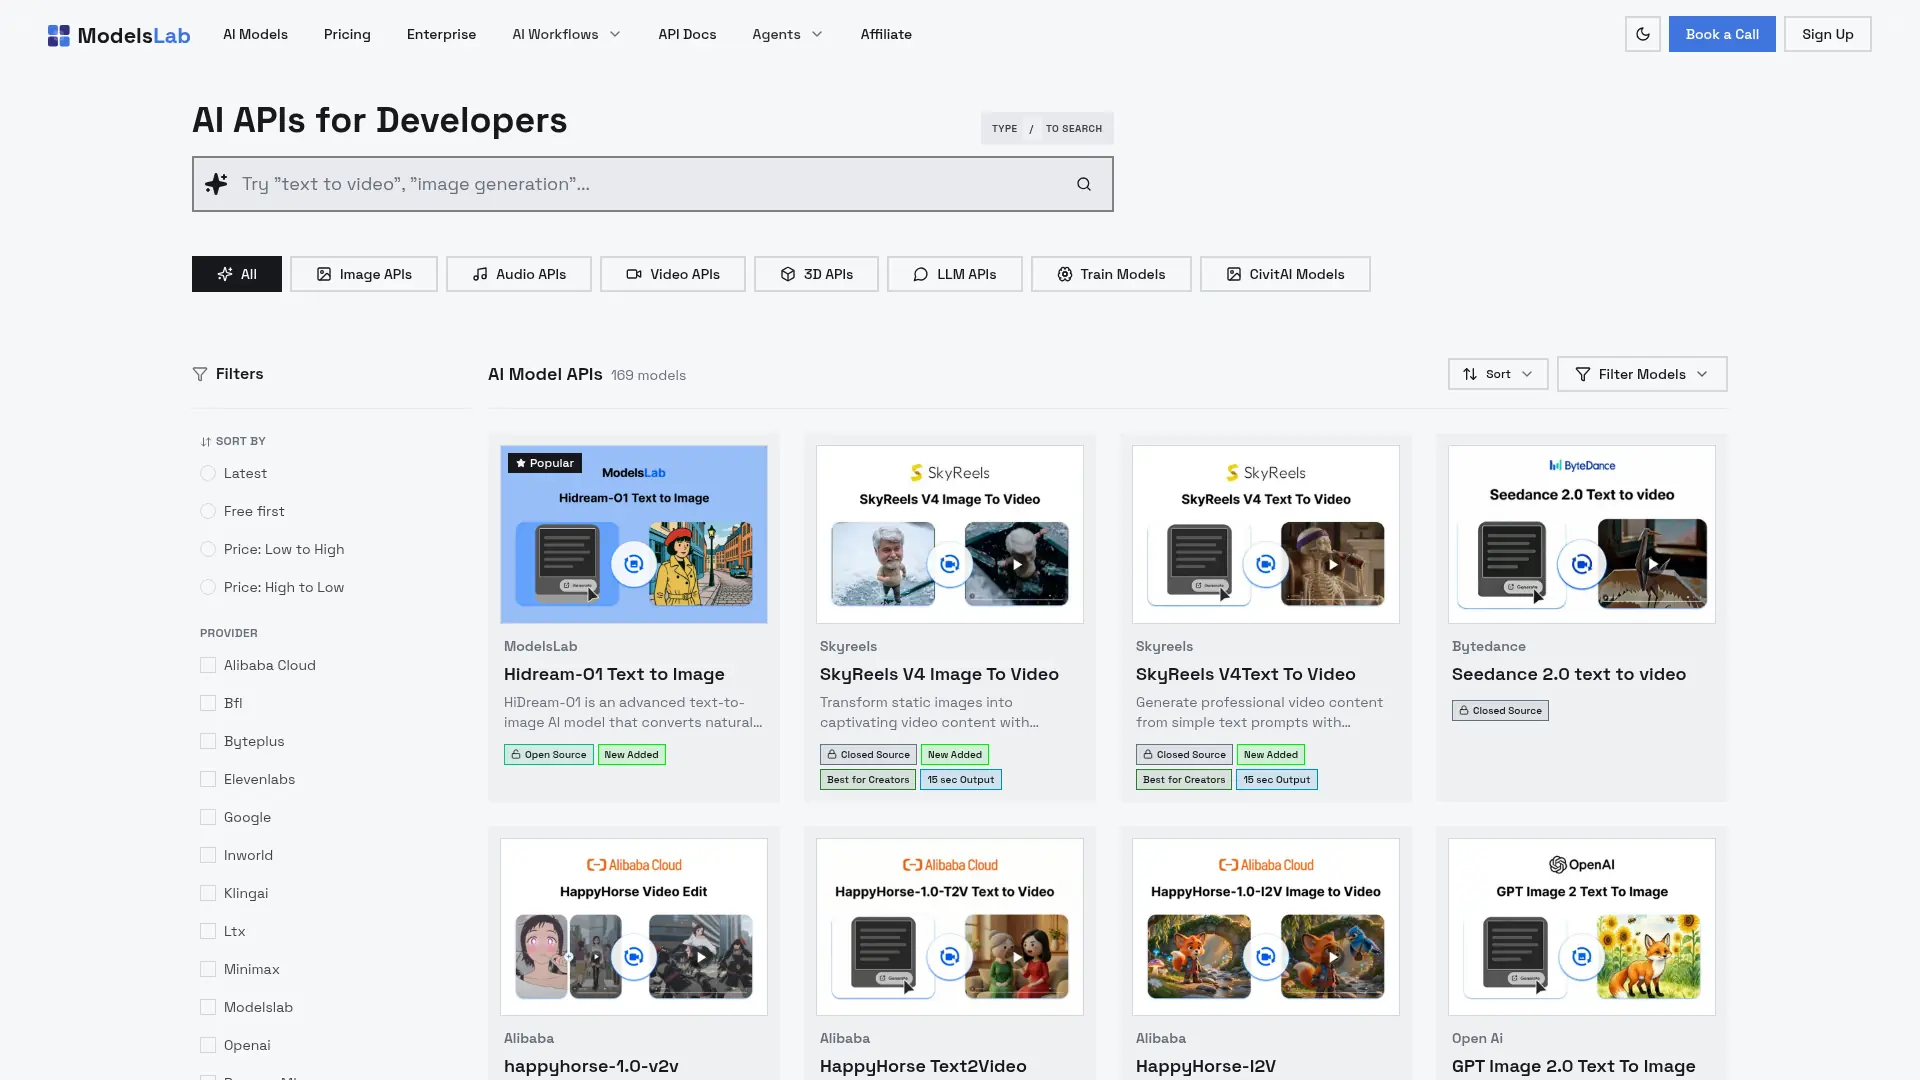Click the search magnifier icon
Image resolution: width=1920 pixels, height=1080 pixels.
[1084, 184]
